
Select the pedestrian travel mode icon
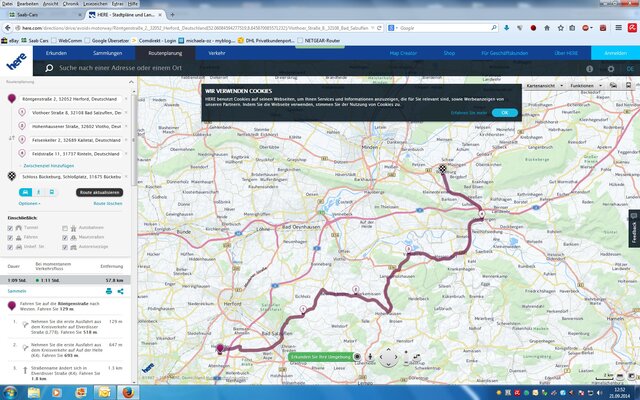pyautogui.click(x=38, y=192)
